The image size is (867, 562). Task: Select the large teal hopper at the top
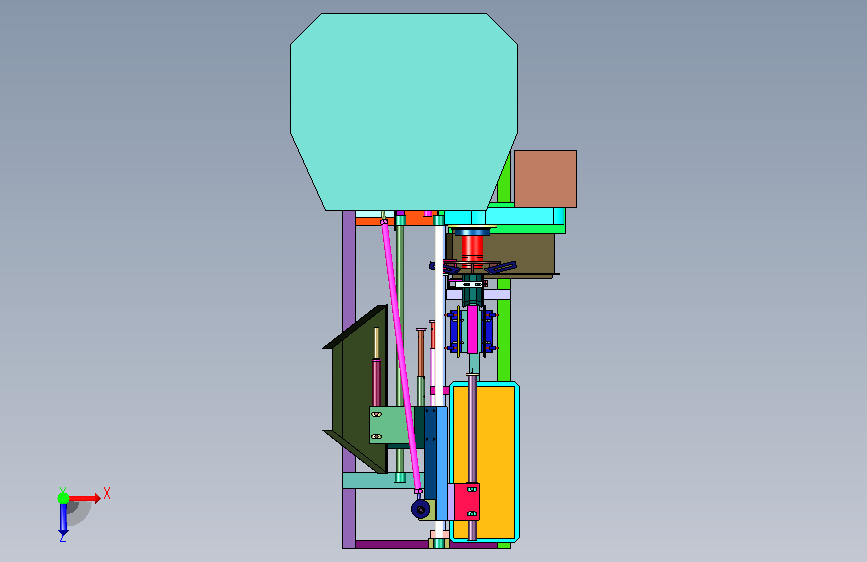404,111
